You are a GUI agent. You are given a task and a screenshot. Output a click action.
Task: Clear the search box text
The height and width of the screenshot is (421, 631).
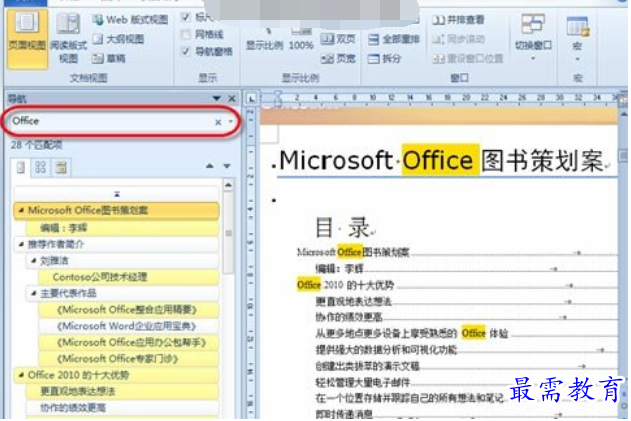218,122
